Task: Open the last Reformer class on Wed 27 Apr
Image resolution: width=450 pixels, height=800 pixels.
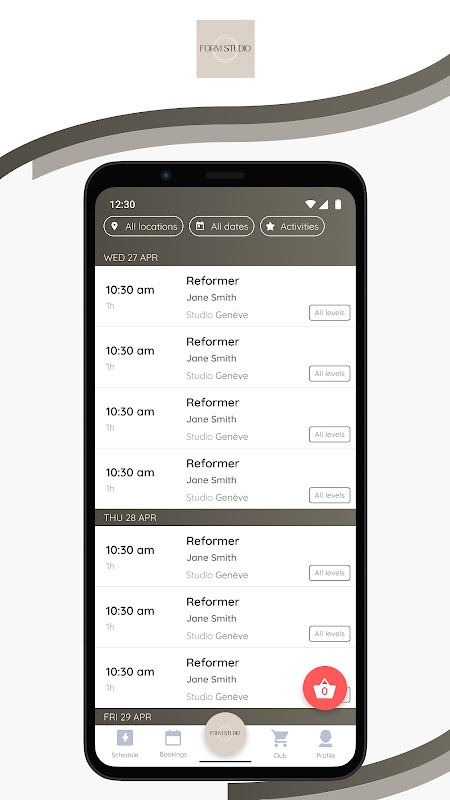Action: (225, 479)
